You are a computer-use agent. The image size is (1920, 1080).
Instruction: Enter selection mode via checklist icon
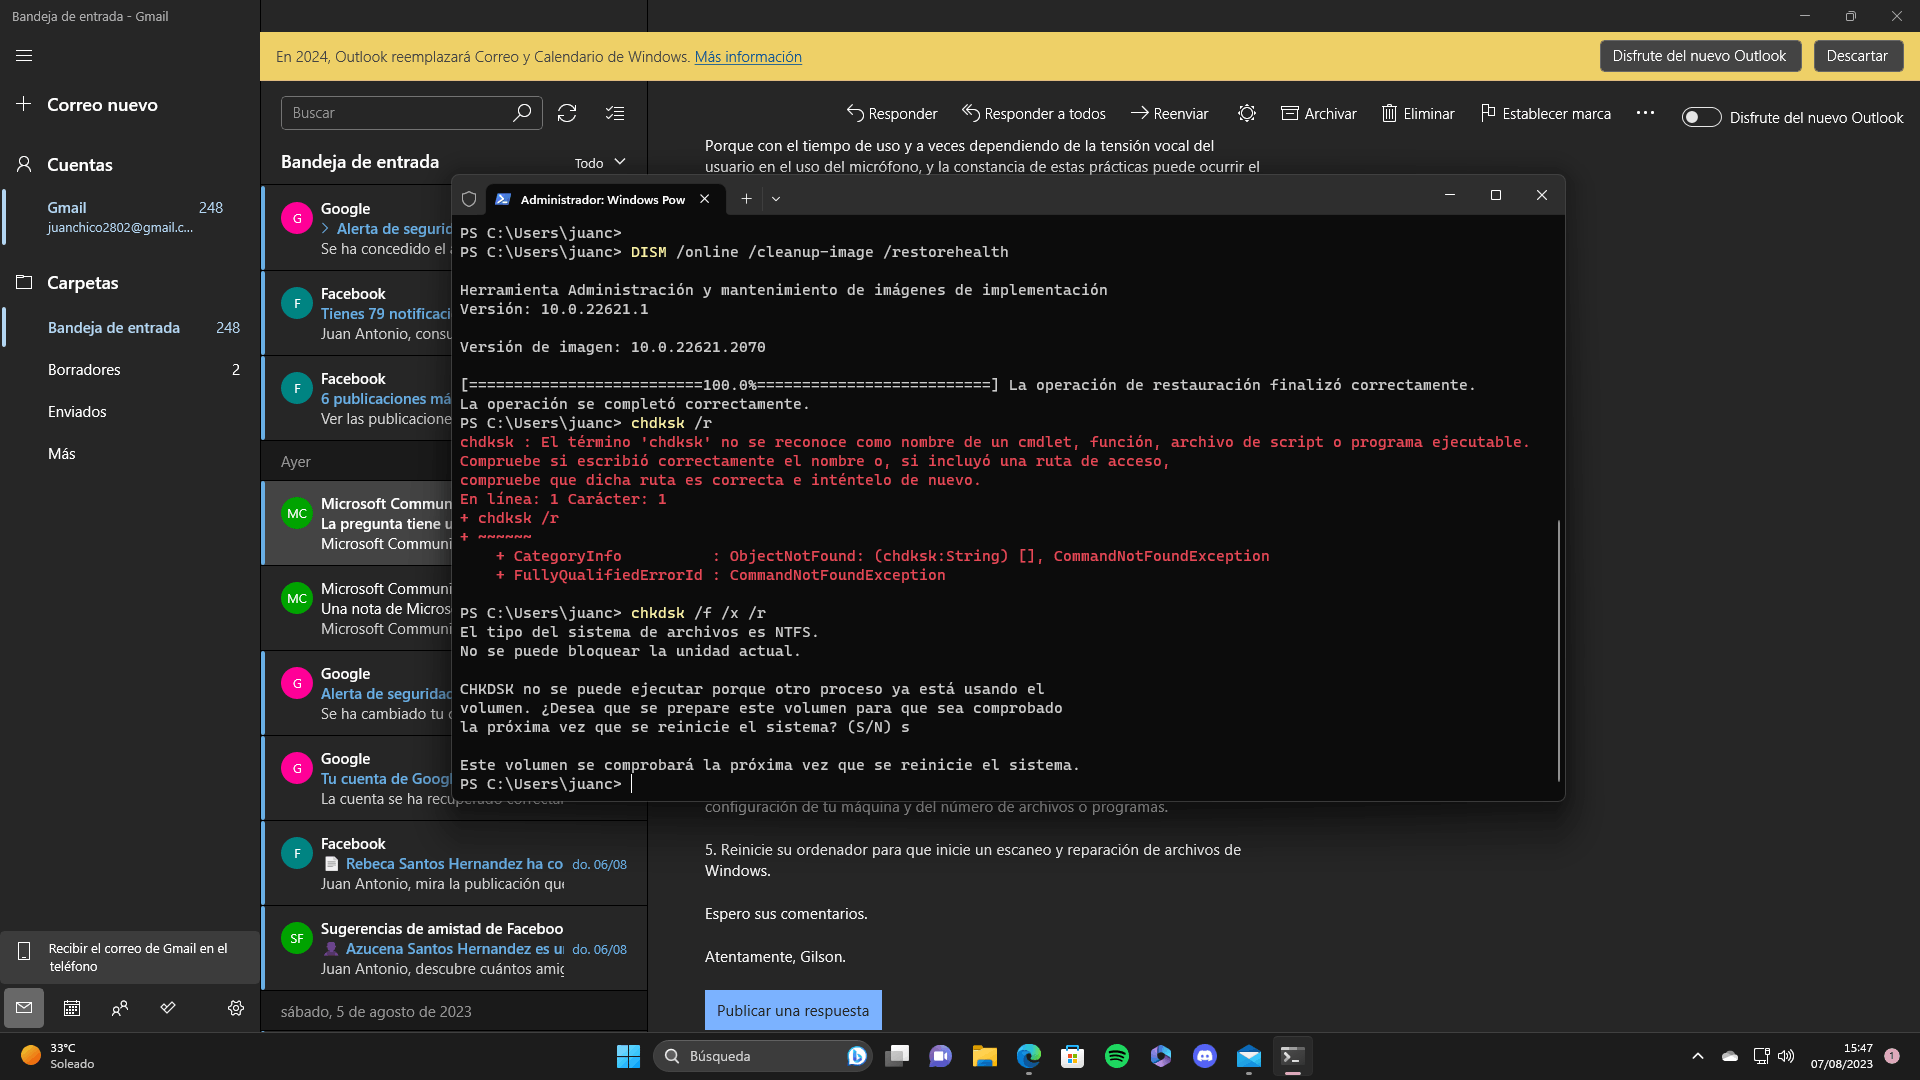615,113
